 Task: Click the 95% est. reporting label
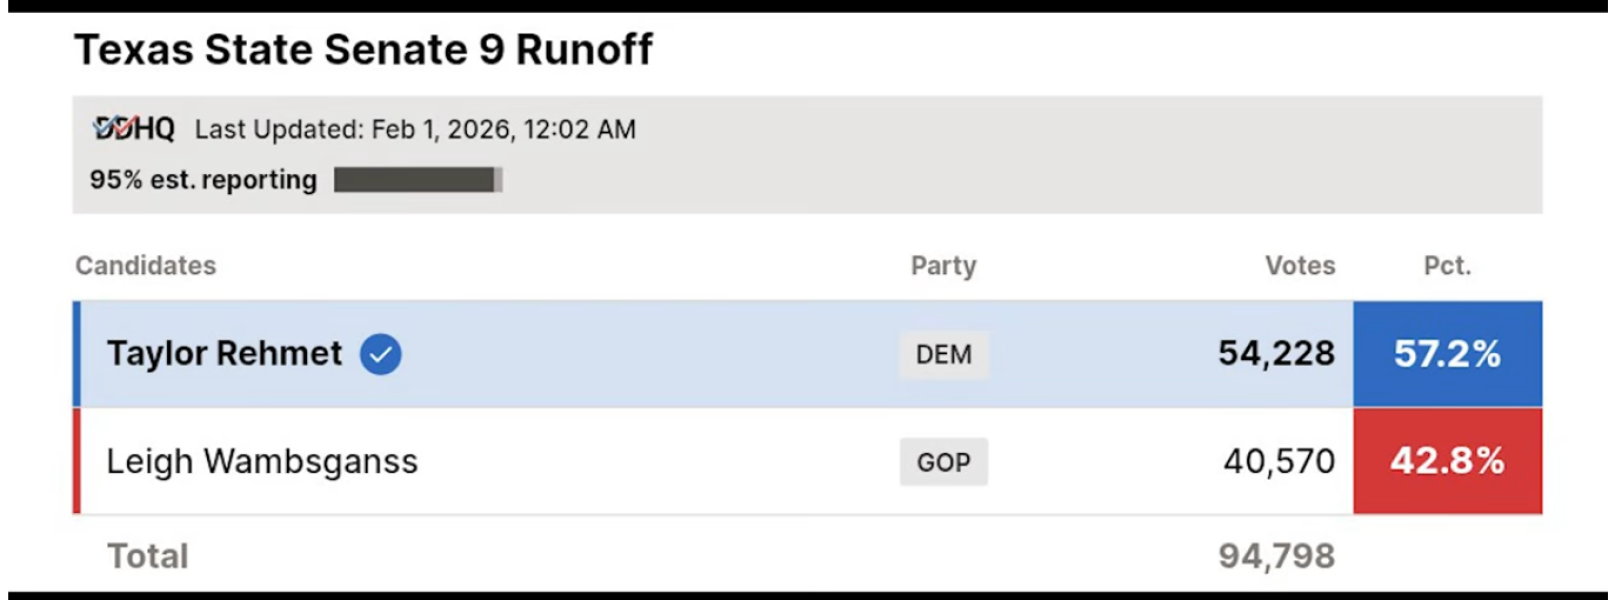click(203, 180)
